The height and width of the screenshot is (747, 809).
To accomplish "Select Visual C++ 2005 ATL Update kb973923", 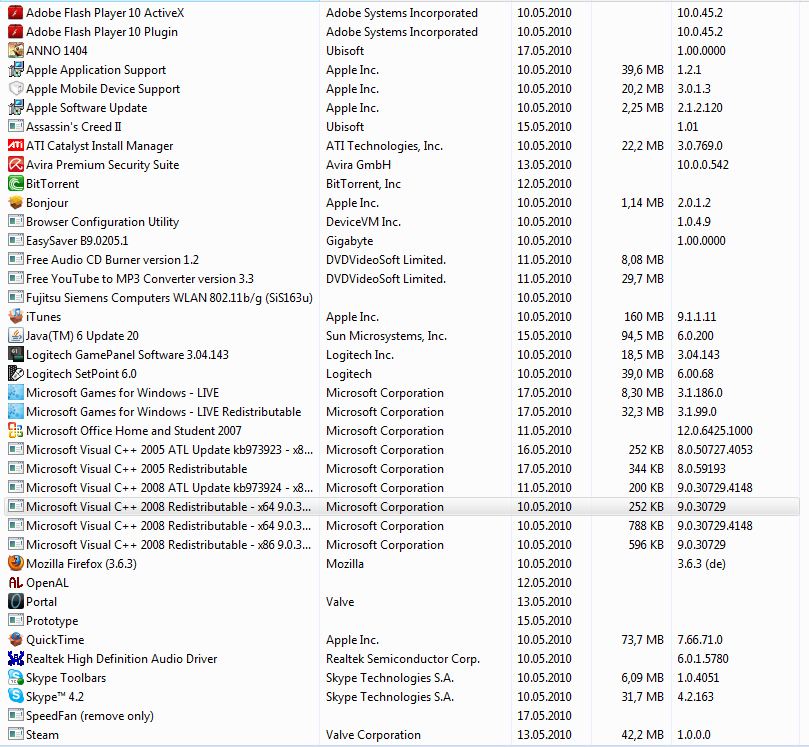I will [x=402, y=450].
